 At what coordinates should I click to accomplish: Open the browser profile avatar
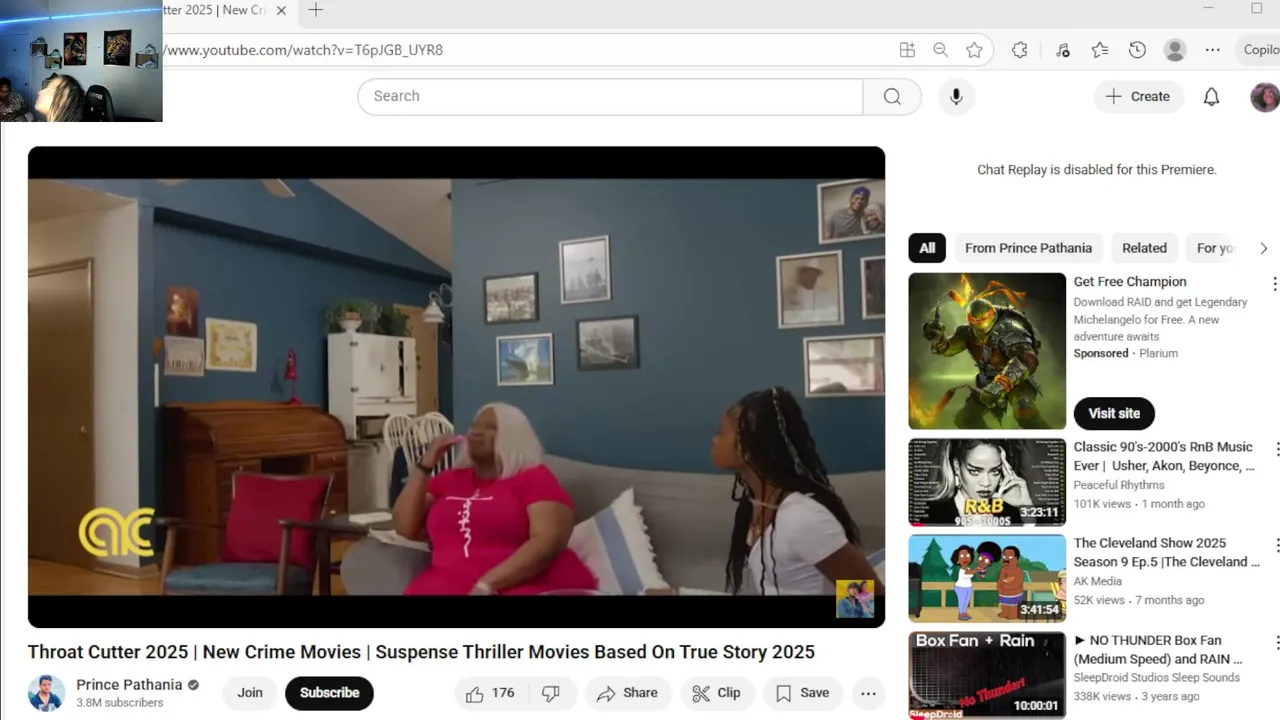pyautogui.click(x=1175, y=50)
